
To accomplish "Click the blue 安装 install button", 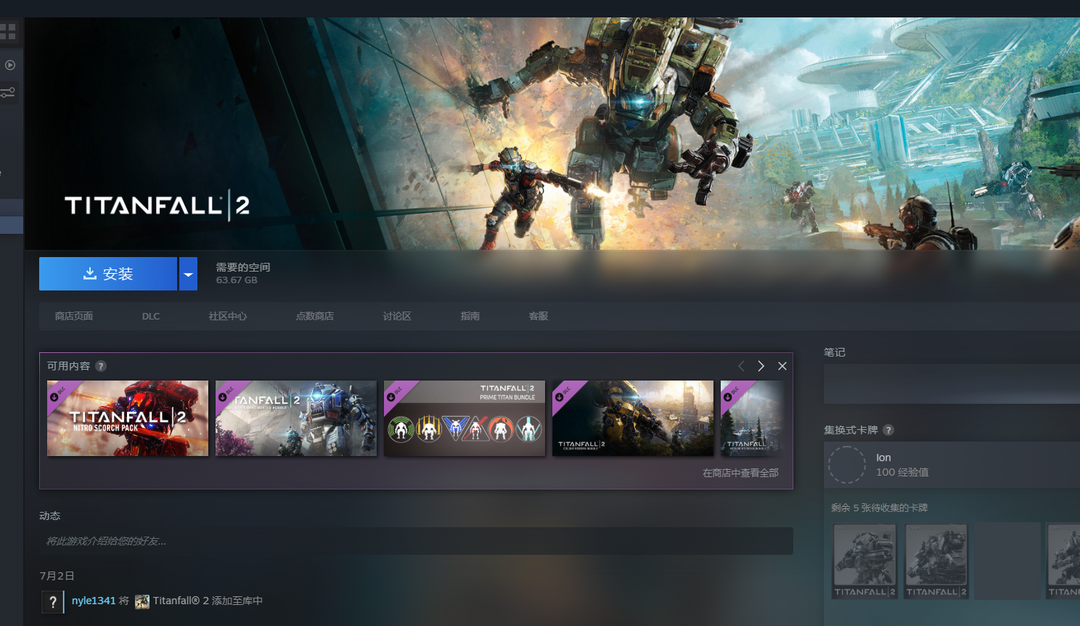I will click(108, 273).
